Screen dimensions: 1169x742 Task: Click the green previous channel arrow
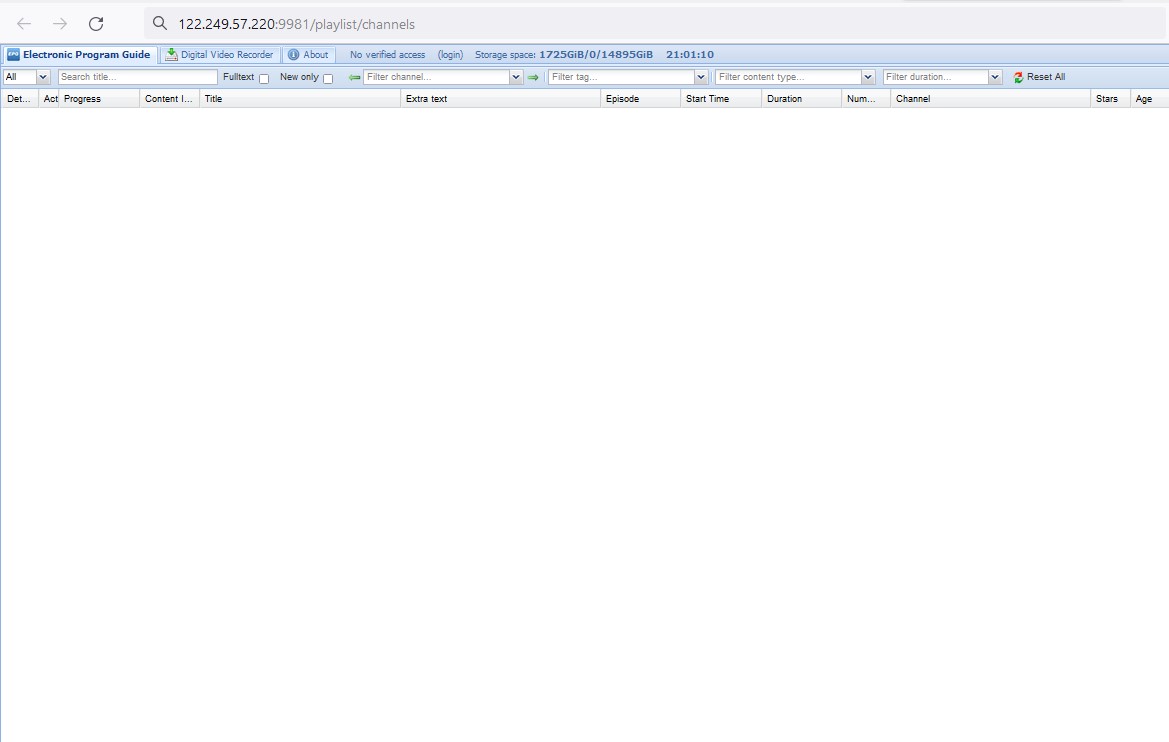point(355,78)
